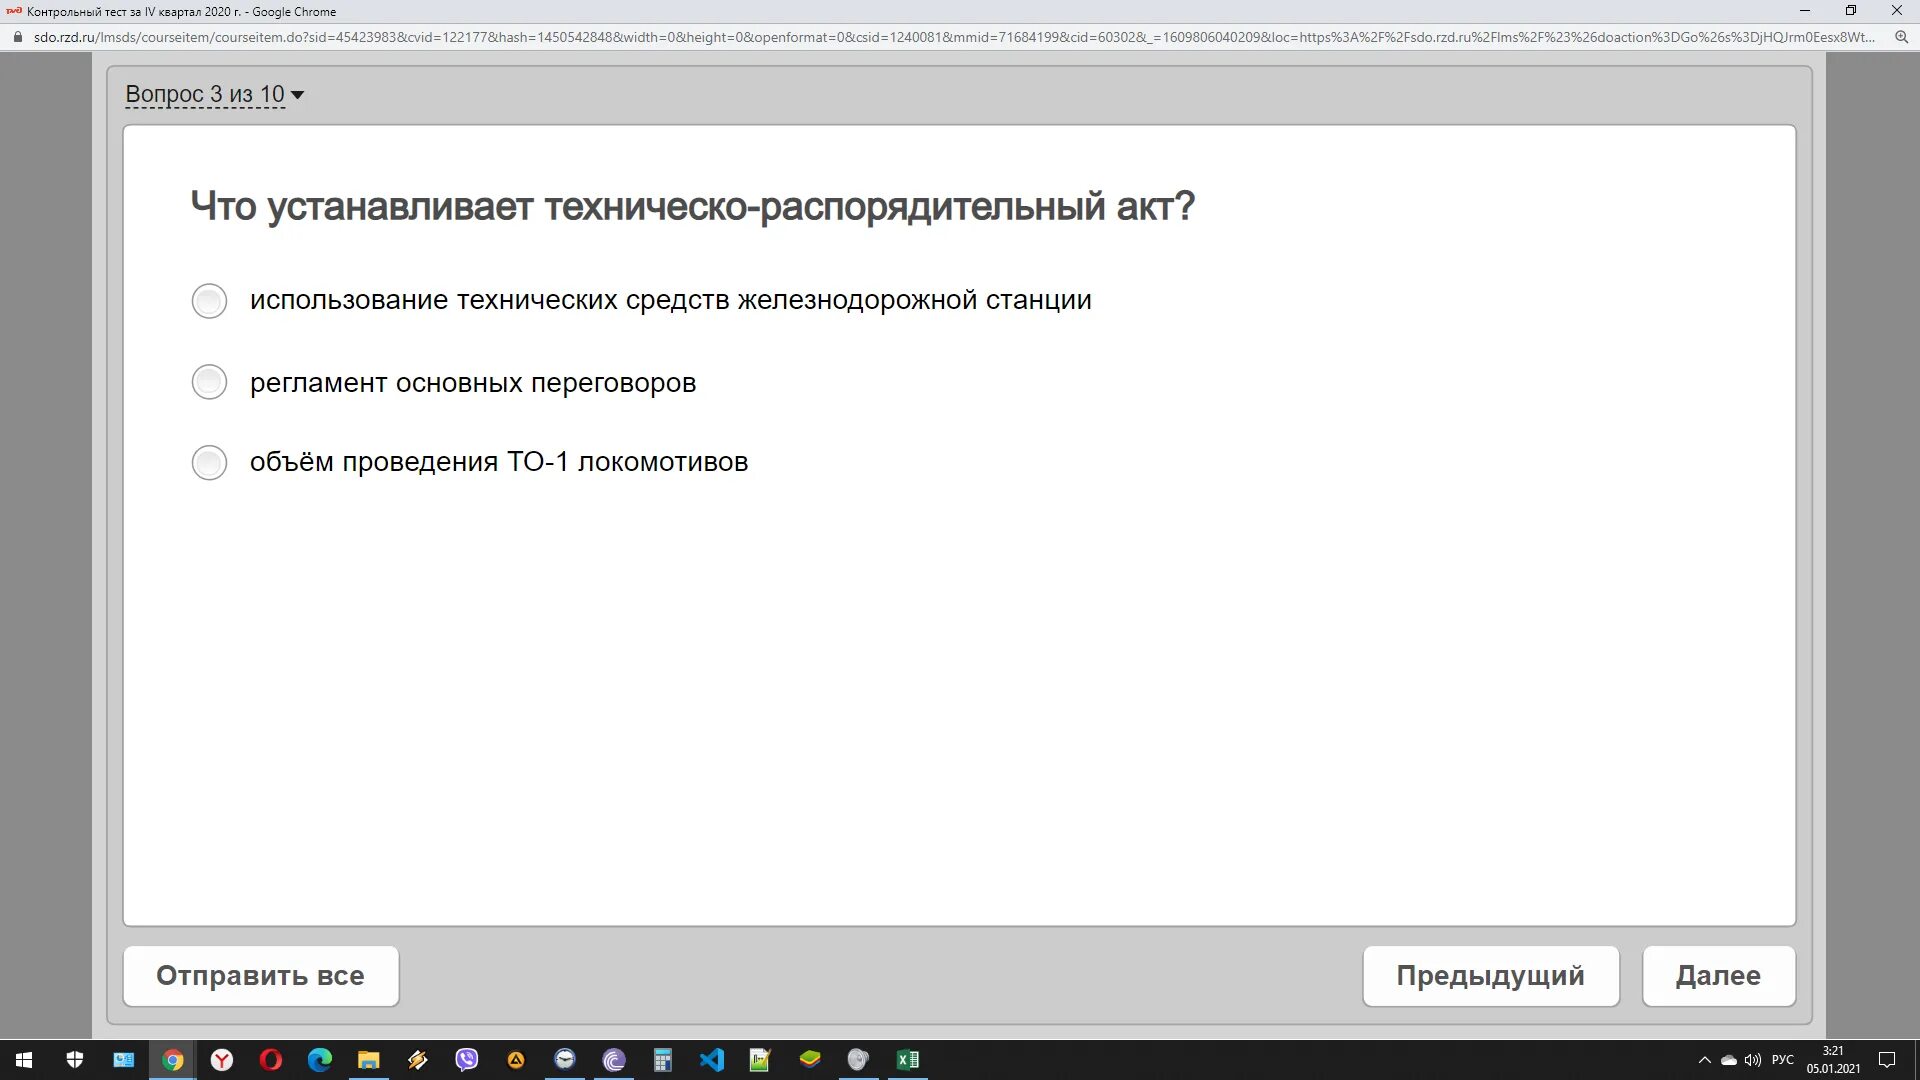This screenshot has width=1920, height=1080.
Task: Click the zoom magnifier in address bar
Action: point(1901,37)
